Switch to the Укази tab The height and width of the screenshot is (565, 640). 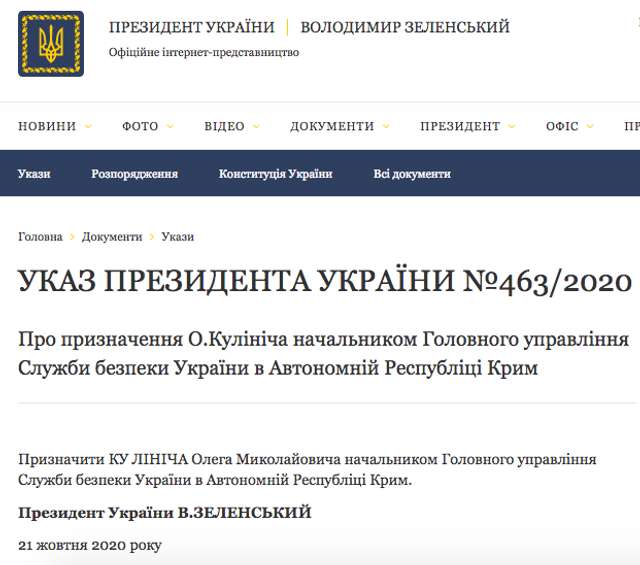click(34, 174)
